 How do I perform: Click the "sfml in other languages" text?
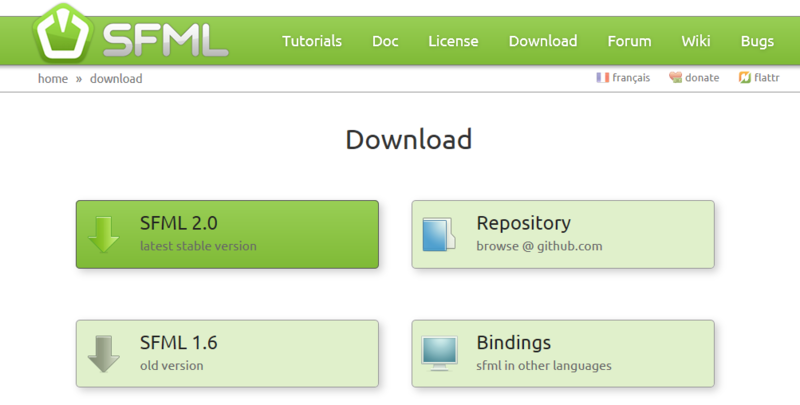click(x=544, y=366)
